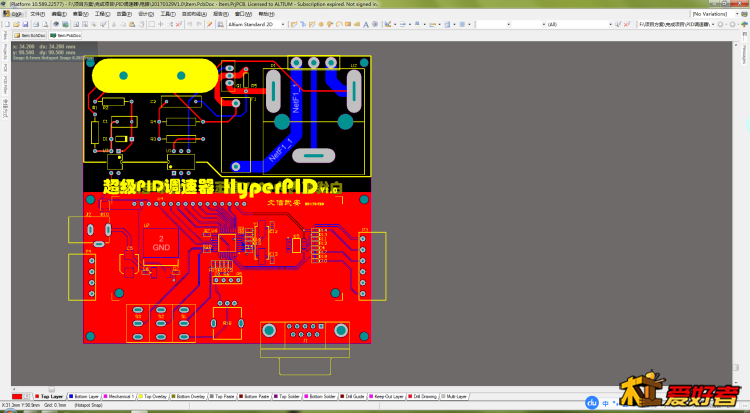Screen dimensions: 750x413
Task: Select the Top Overlay layer tab
Action: click(153, 396)
